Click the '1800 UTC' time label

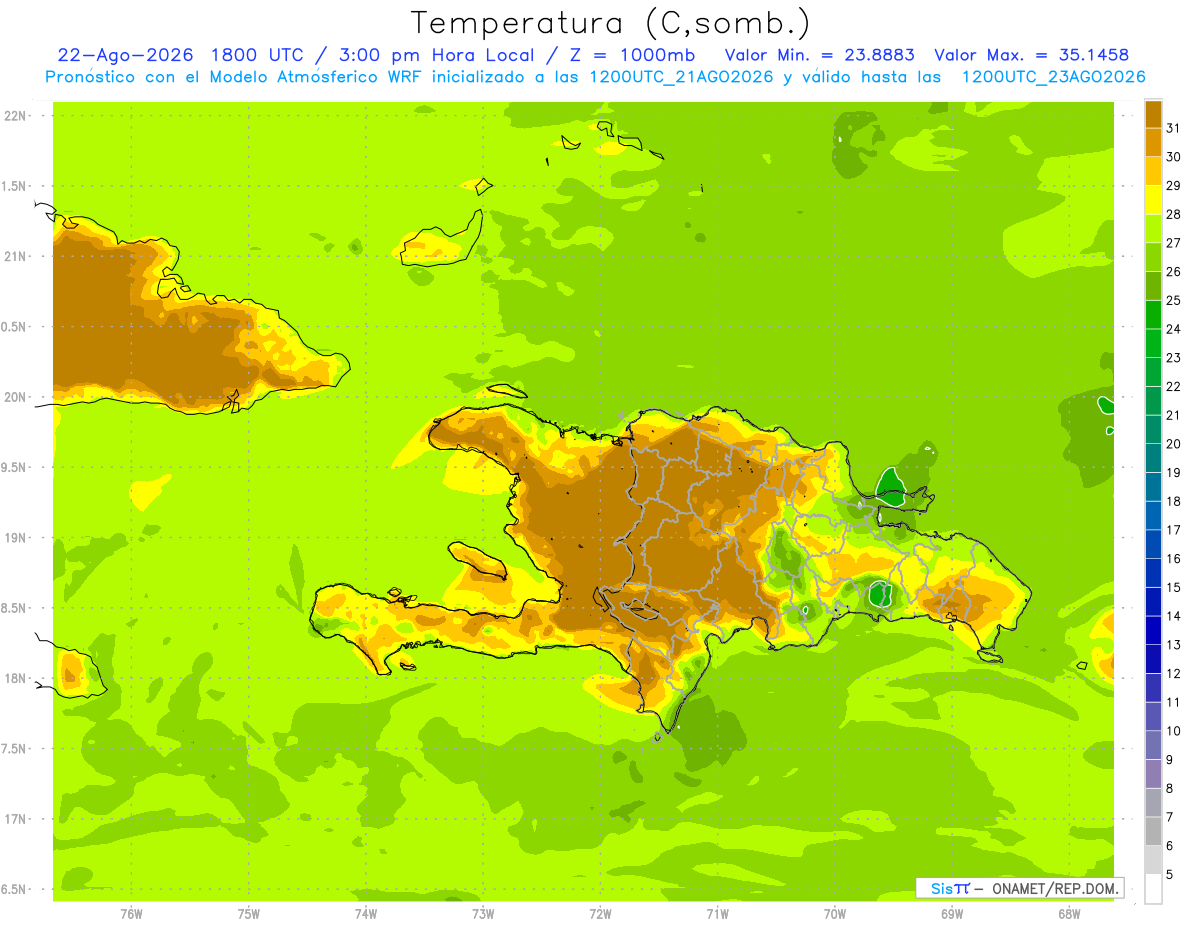coord(258,55)
